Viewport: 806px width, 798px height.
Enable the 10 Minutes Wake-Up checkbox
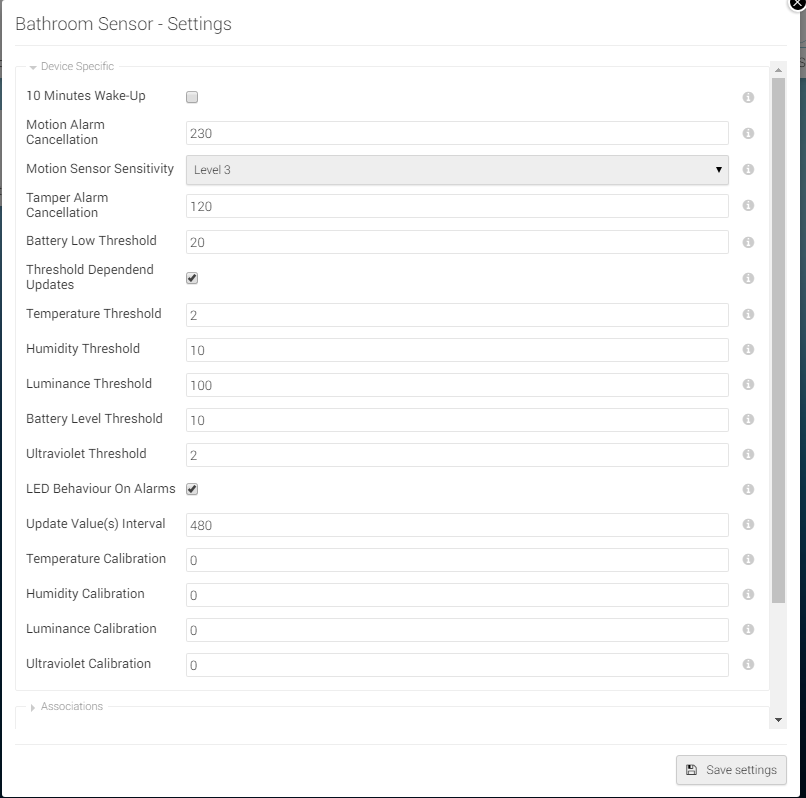point(192,97)
